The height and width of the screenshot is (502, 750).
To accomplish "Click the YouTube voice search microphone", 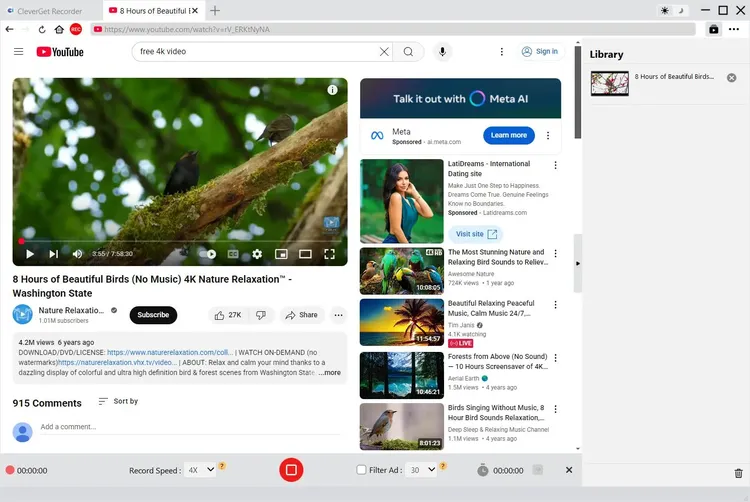I will point(442,52).
